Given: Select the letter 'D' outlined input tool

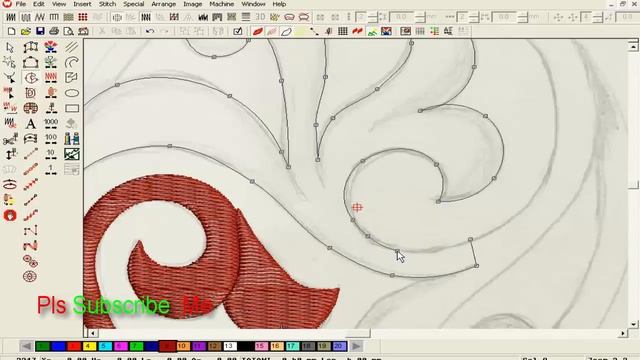Looking at the screenshot, I should 31,93.
